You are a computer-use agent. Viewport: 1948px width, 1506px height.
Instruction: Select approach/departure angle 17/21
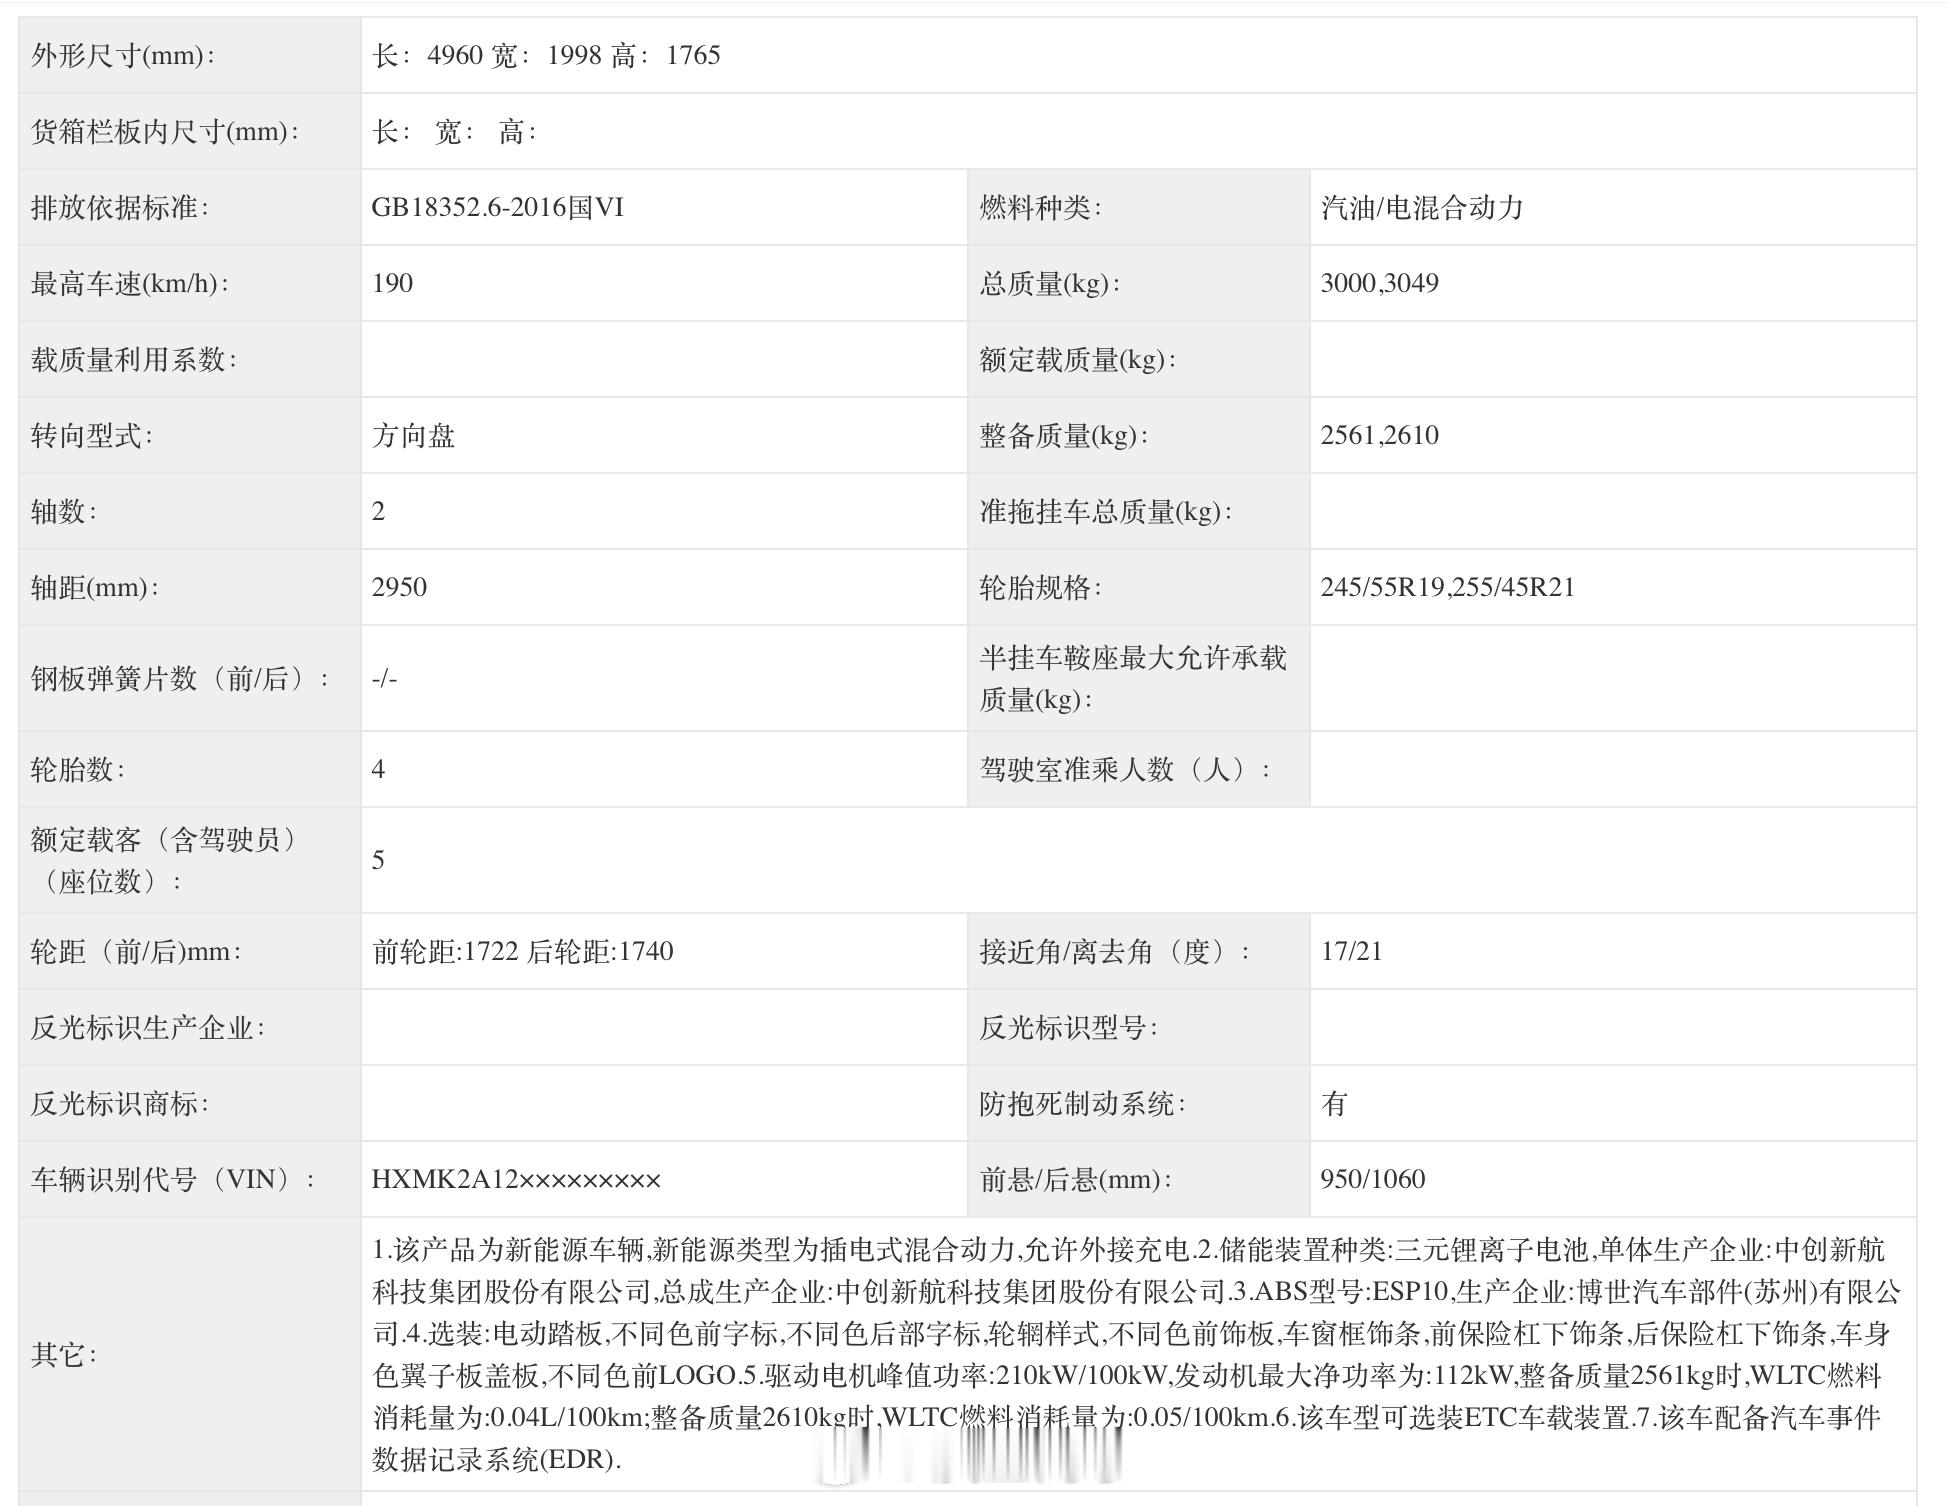coord(1351,951)
